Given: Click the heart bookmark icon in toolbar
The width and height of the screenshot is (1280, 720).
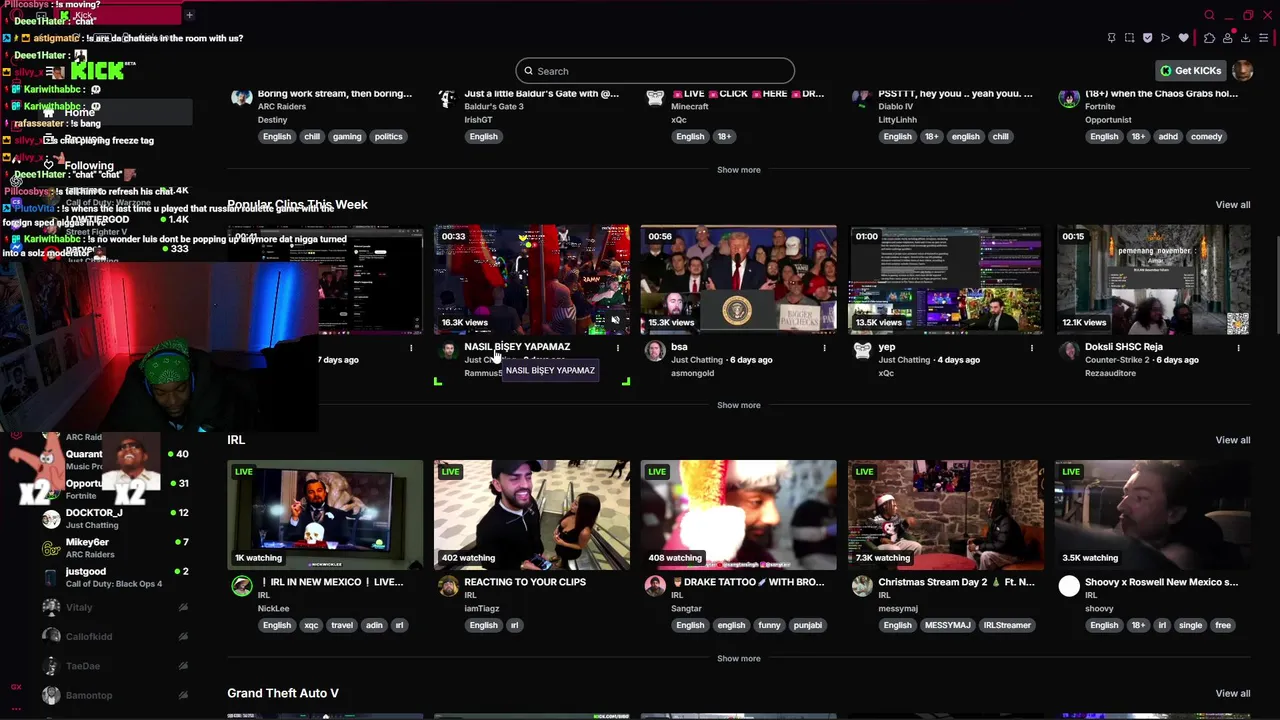Looking at the screenshot, I should 1184,38.
